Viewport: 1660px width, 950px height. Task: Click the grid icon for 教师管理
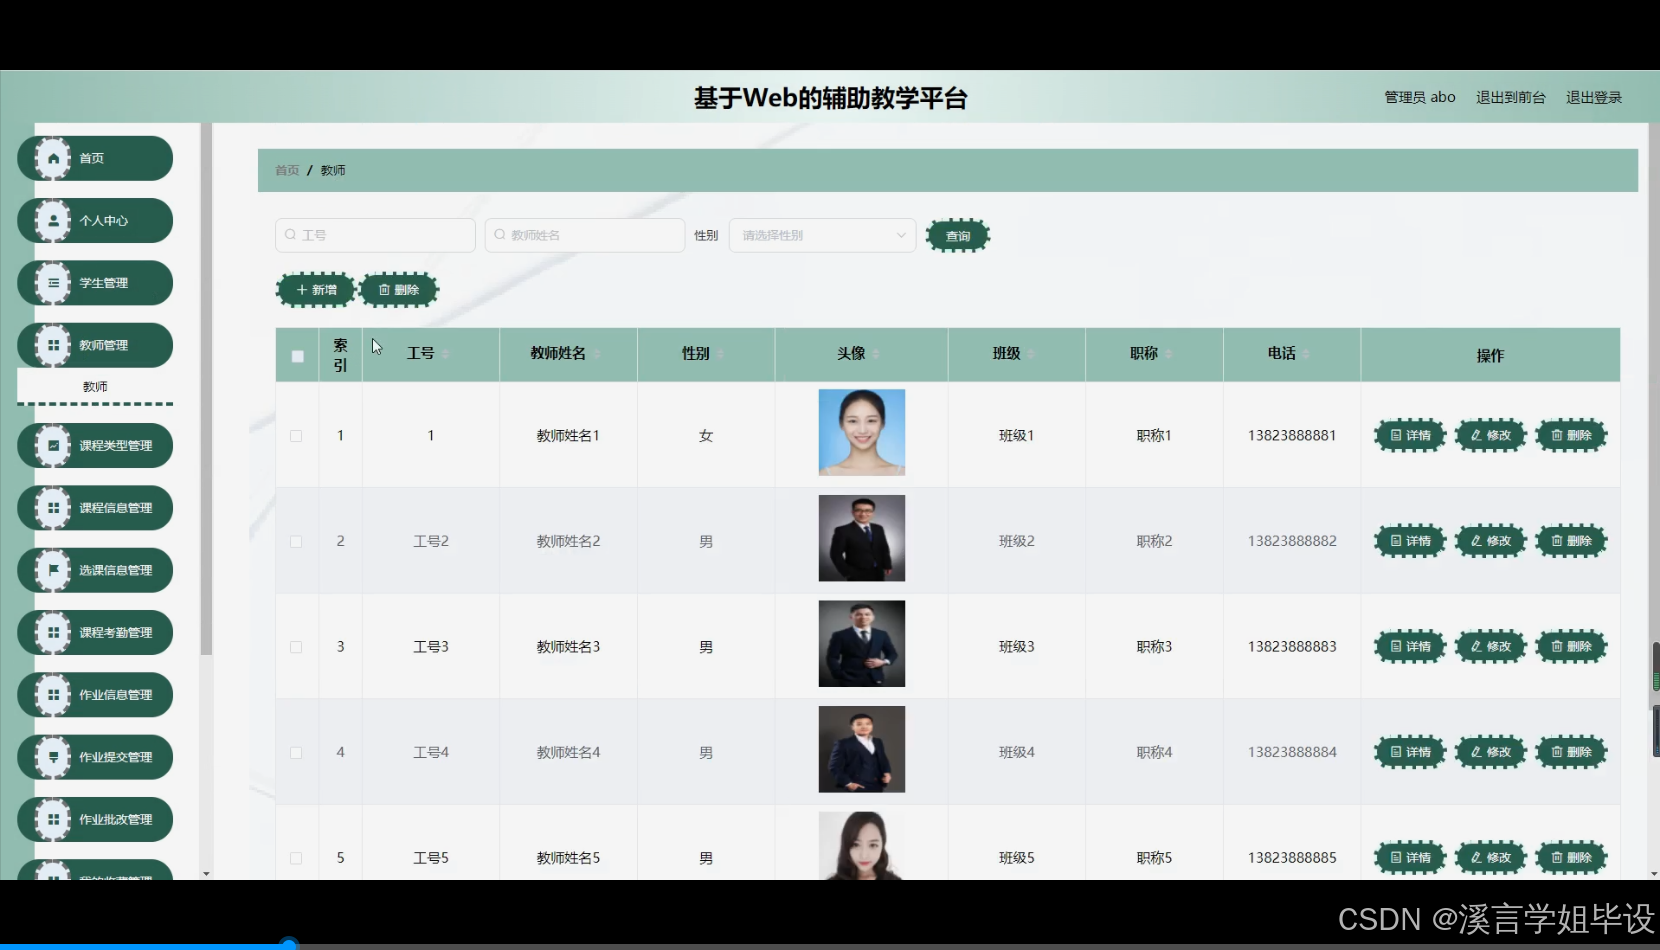(53, 345)
